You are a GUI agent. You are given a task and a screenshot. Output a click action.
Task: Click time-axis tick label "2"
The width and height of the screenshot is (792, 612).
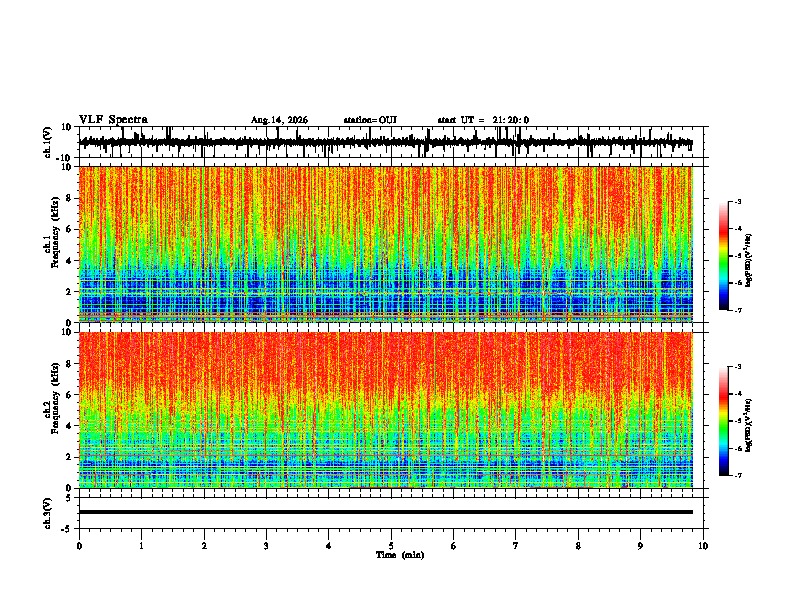pyautogui.click(x=204, y=546)
